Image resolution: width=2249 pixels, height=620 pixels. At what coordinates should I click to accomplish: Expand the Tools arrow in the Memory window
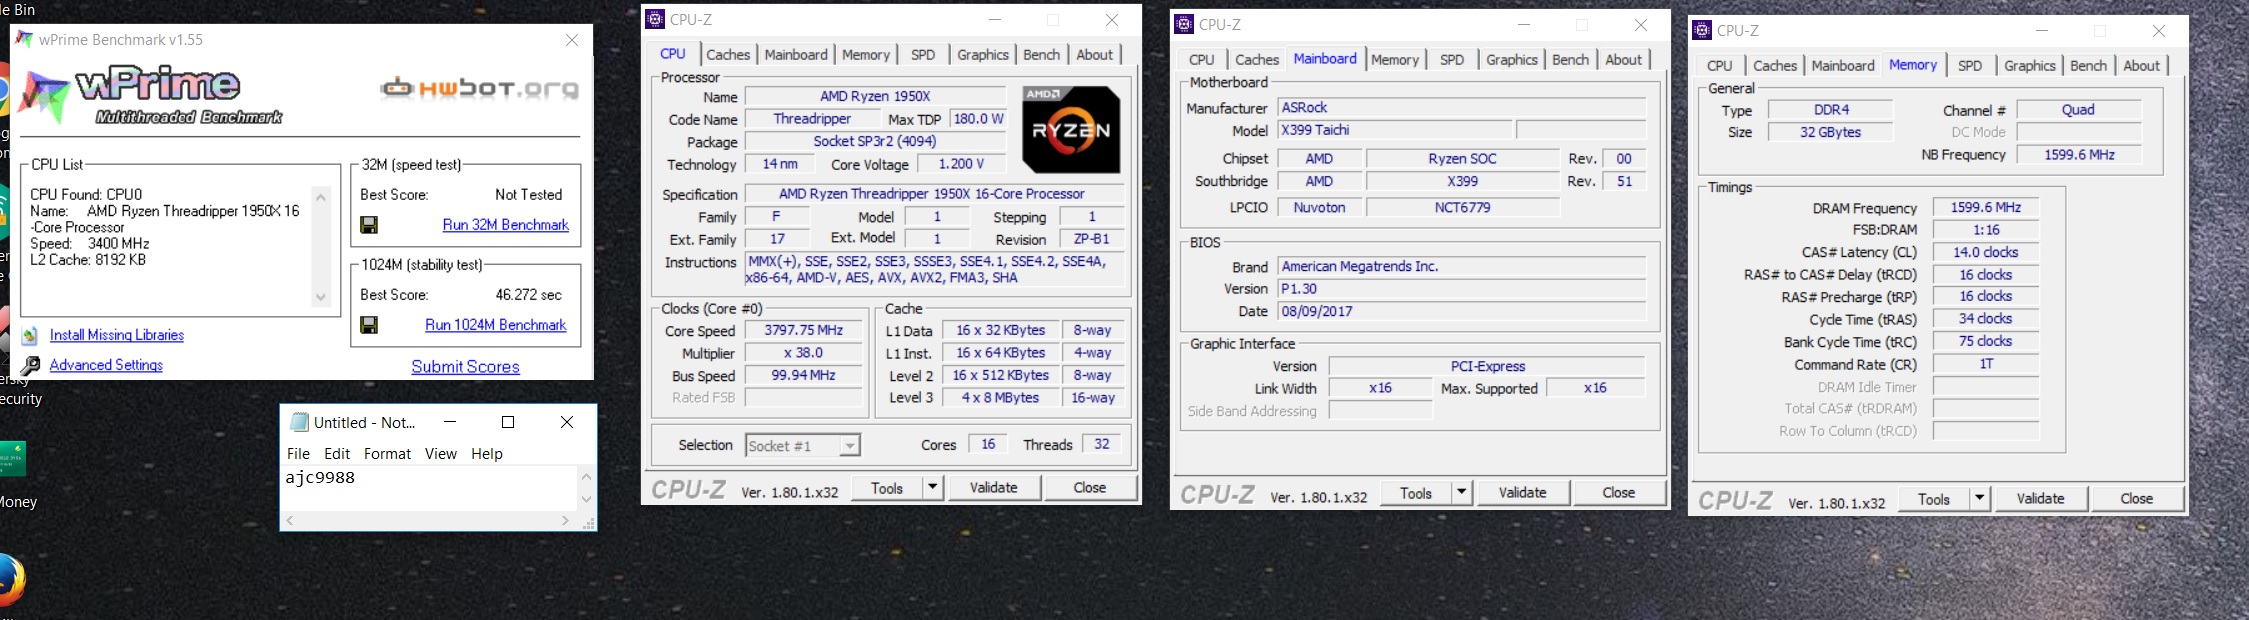[1979, 499]
